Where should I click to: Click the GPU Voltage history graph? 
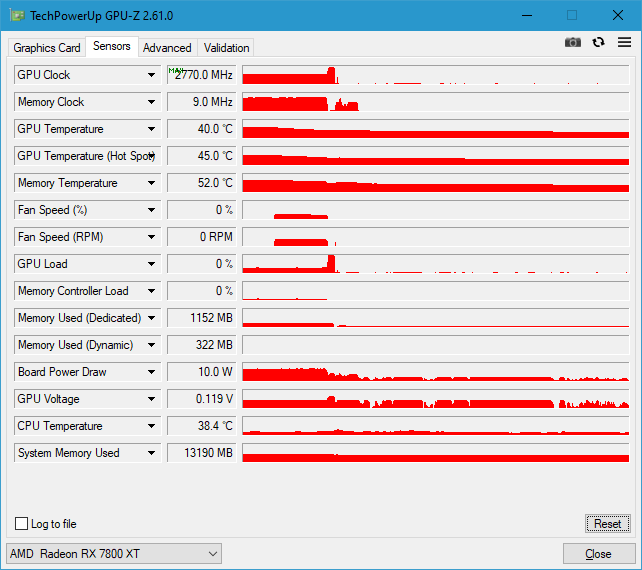click(436, 399)
